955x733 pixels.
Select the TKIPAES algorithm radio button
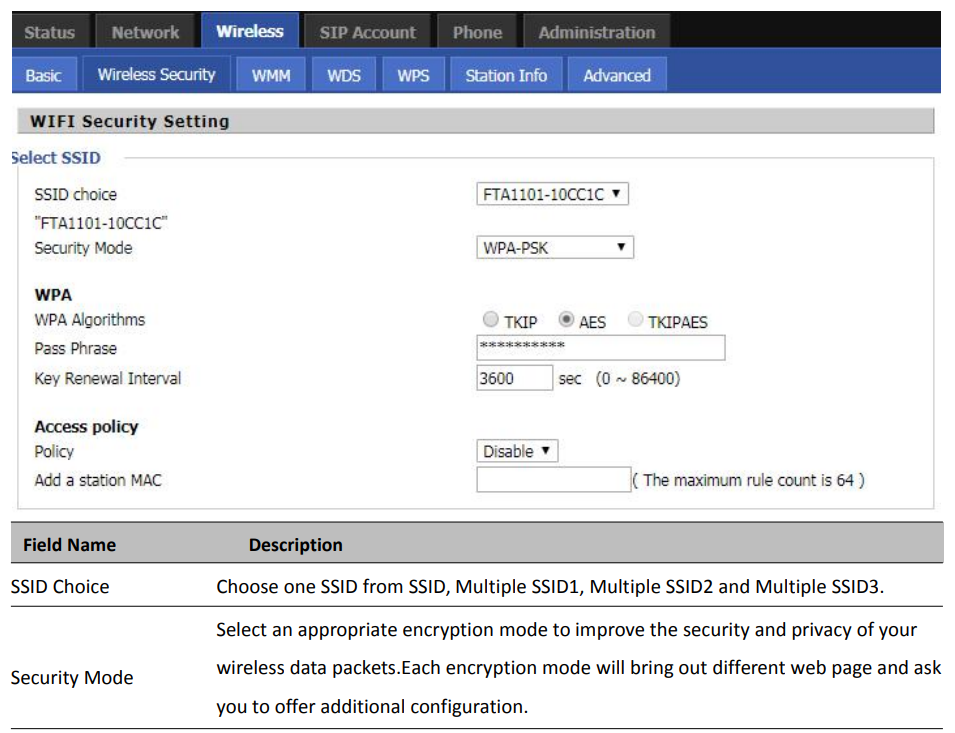pyautogui.click(x=635, y=319)
